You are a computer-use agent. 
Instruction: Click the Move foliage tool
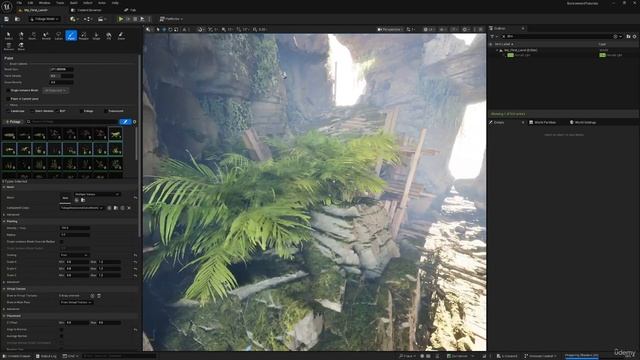(x=21, y=47)
